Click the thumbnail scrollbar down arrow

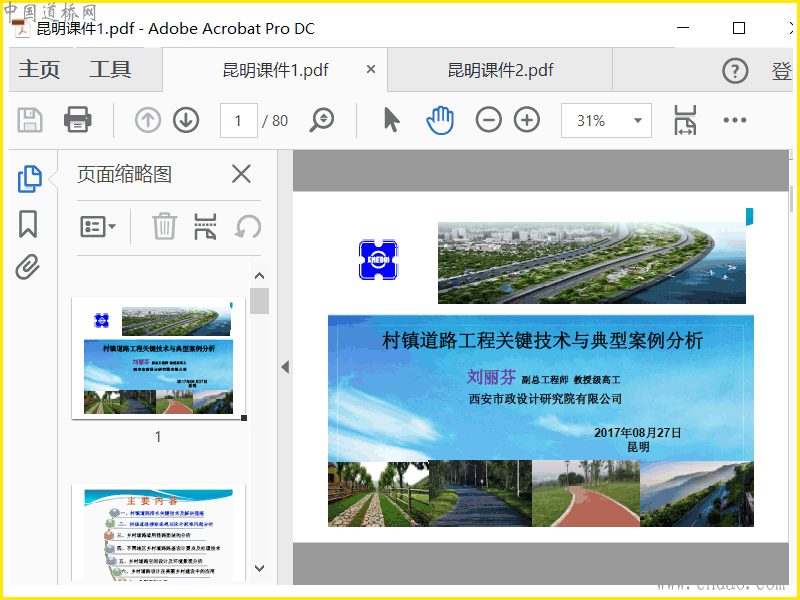pyautogui.click(x=259, y=568)
